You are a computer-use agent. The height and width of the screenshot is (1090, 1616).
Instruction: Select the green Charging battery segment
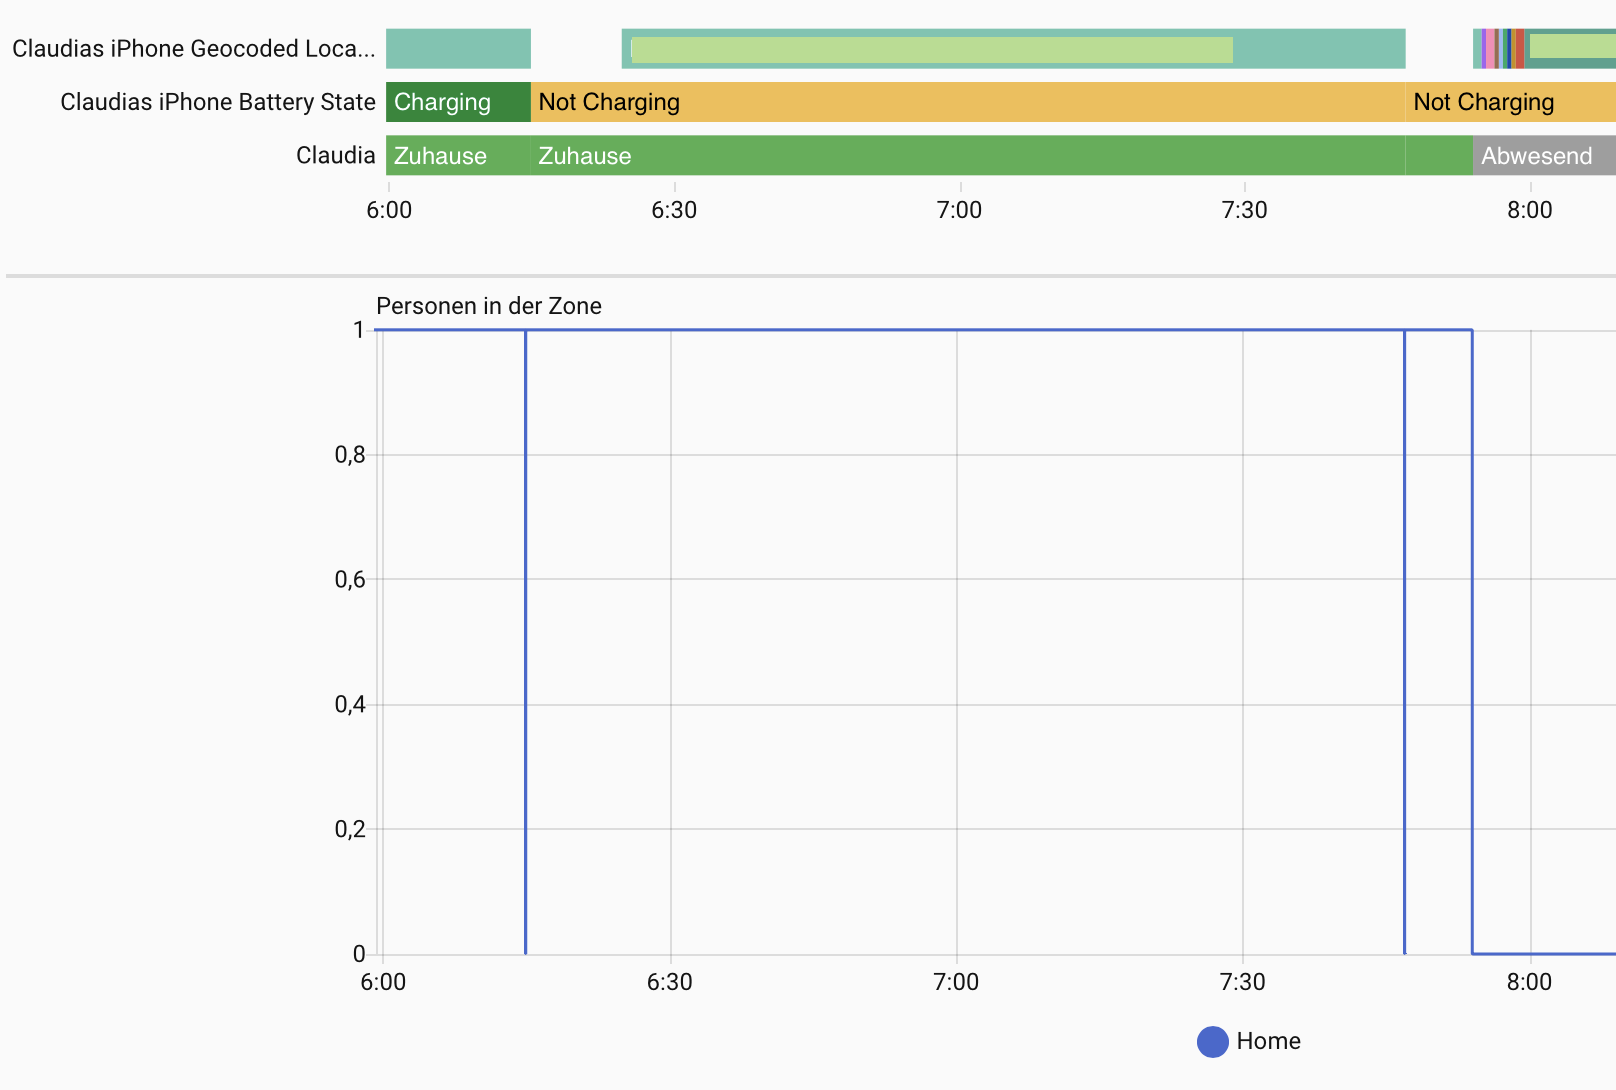[458, 102]
